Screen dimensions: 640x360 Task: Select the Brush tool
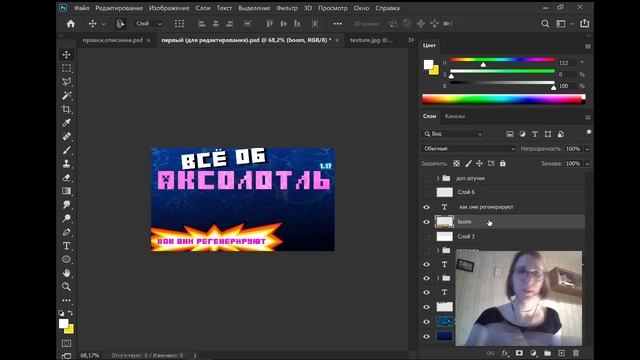pos(67,150)
